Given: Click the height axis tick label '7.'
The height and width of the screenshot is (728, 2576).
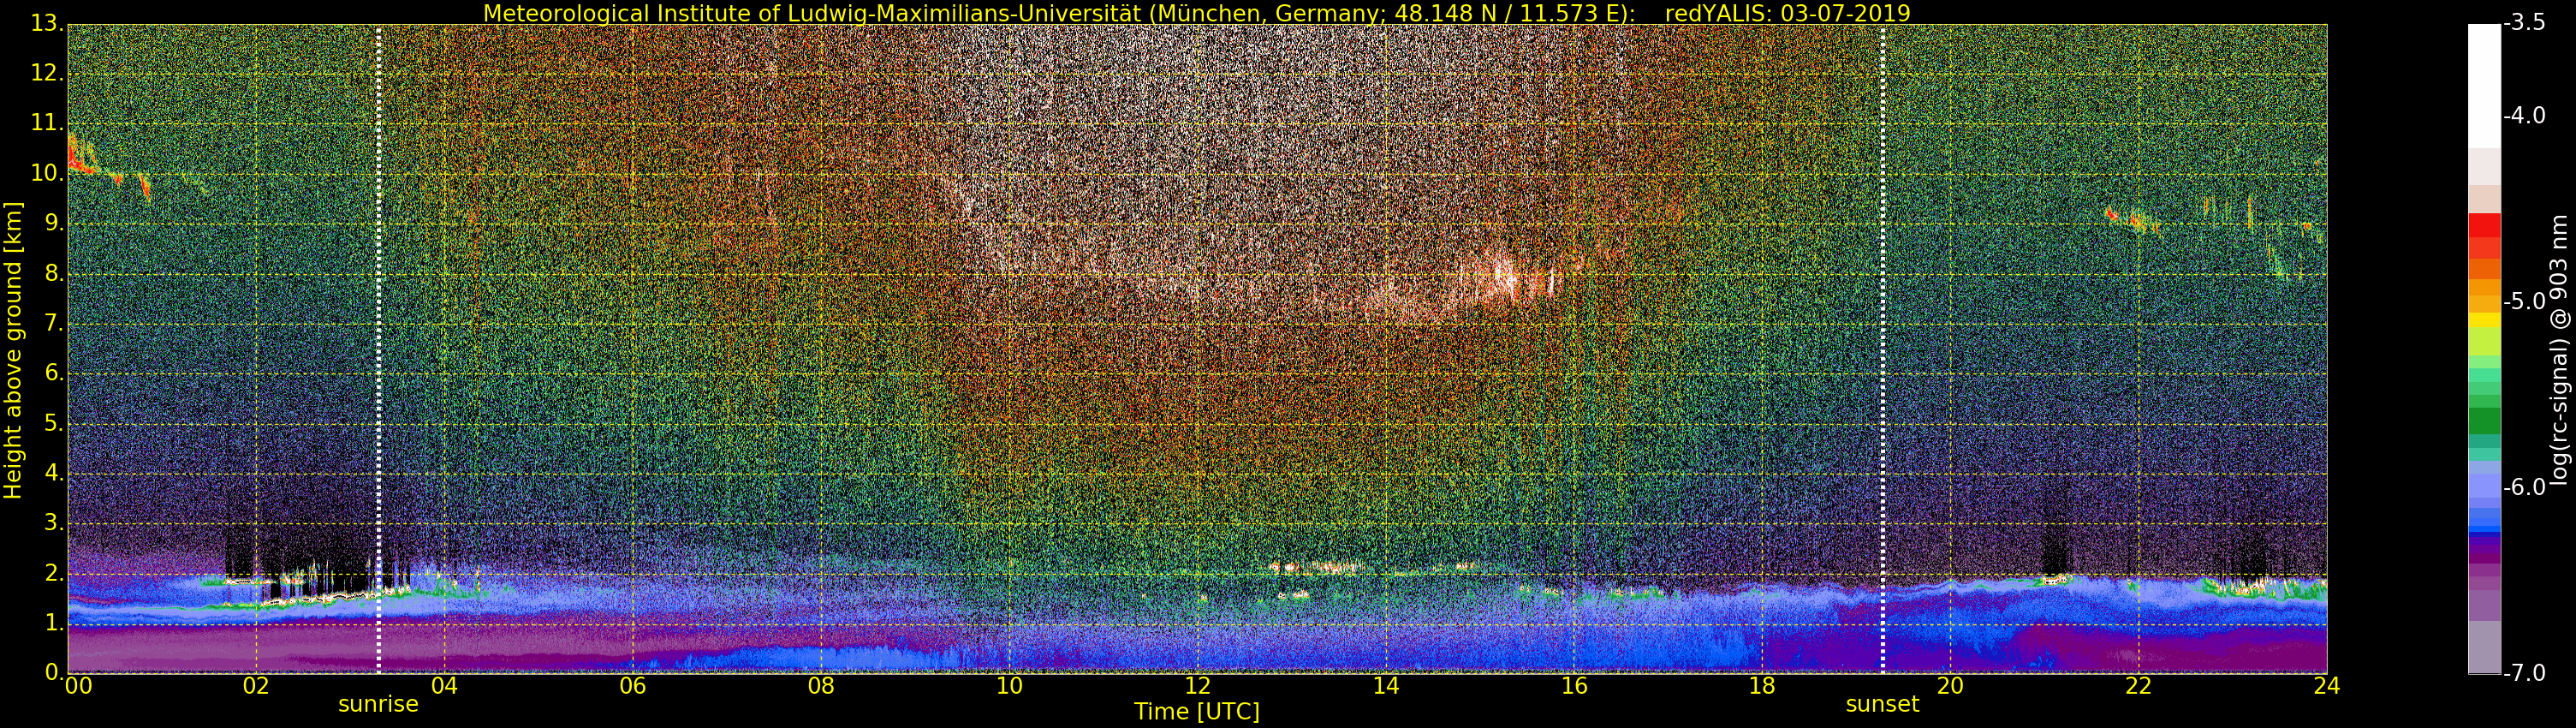Looking at the screenshot, I should coord(54,323).
